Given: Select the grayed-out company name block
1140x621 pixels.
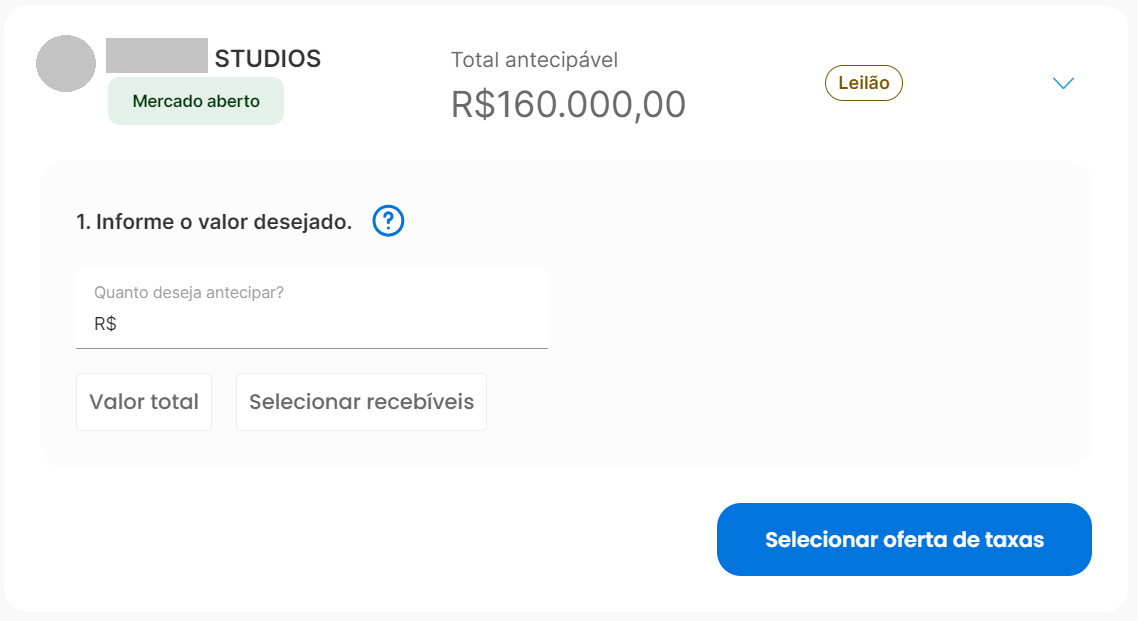Looking at the screenshot, I should pos(157,55).
